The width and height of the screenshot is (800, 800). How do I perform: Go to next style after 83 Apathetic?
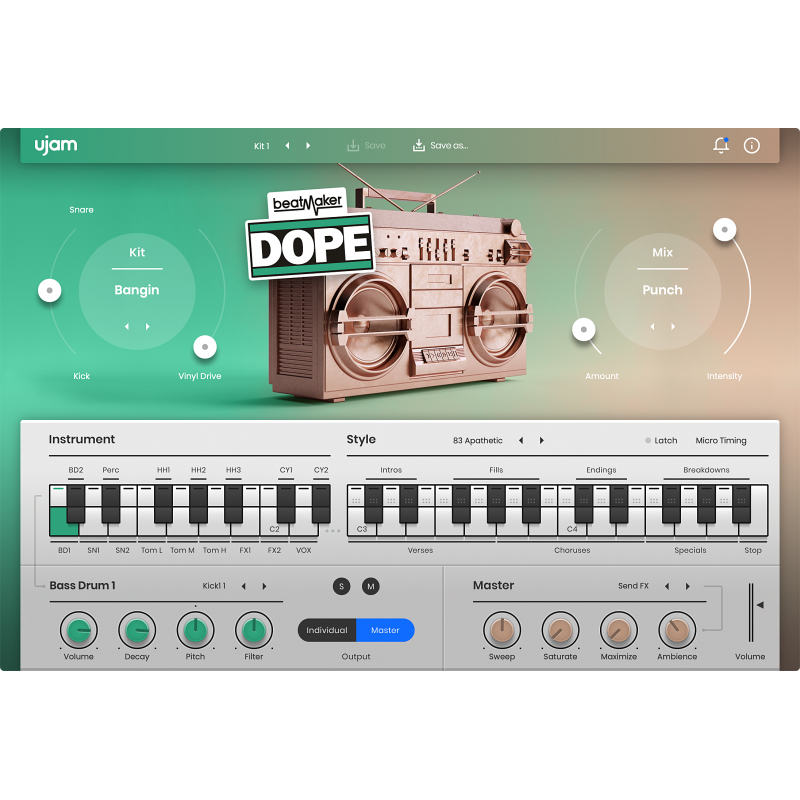tap(542, 441)
